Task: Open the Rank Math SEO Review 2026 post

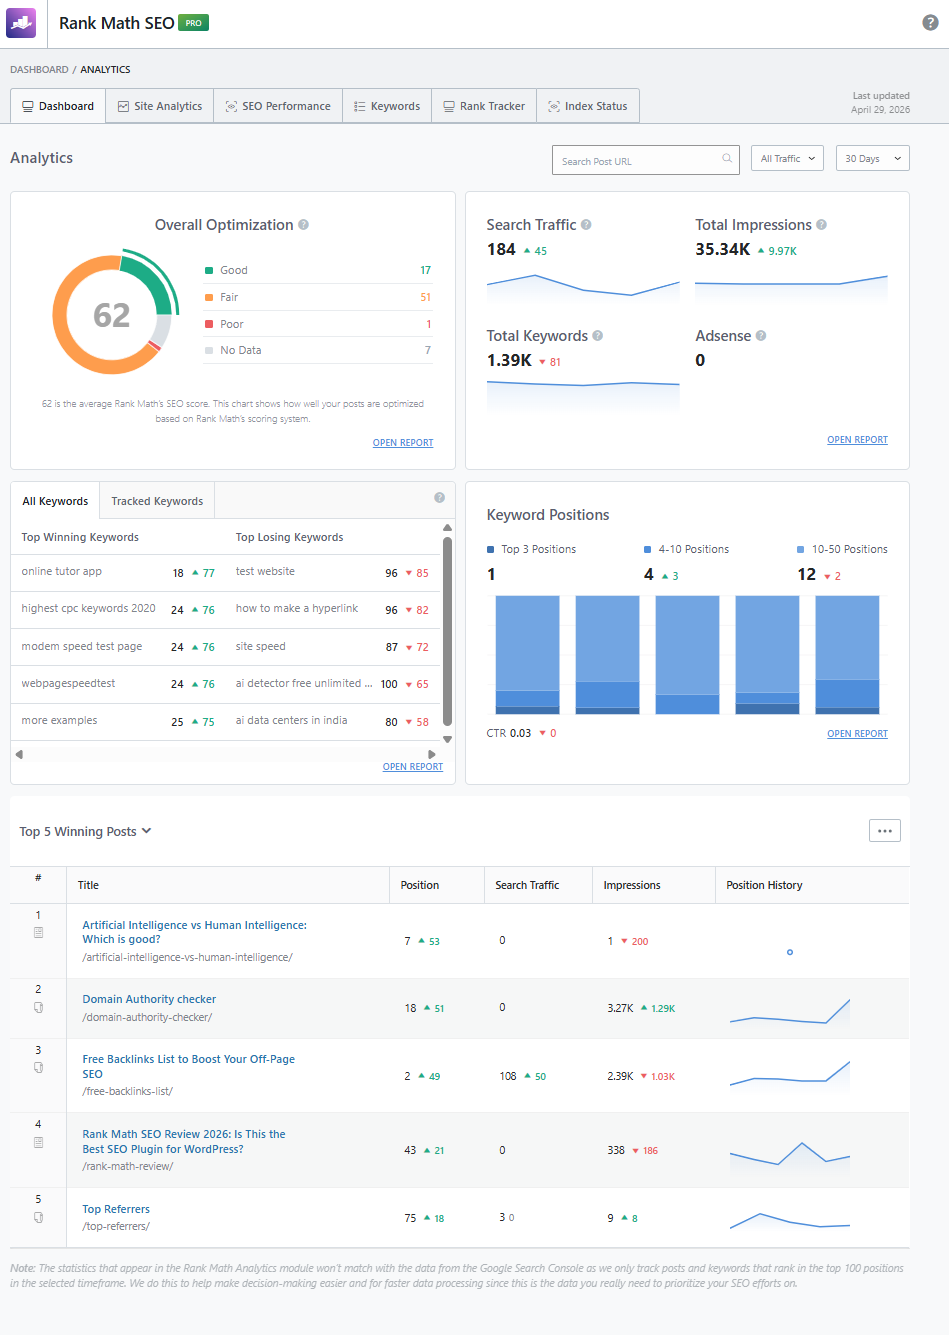Action: [184, 1141]
